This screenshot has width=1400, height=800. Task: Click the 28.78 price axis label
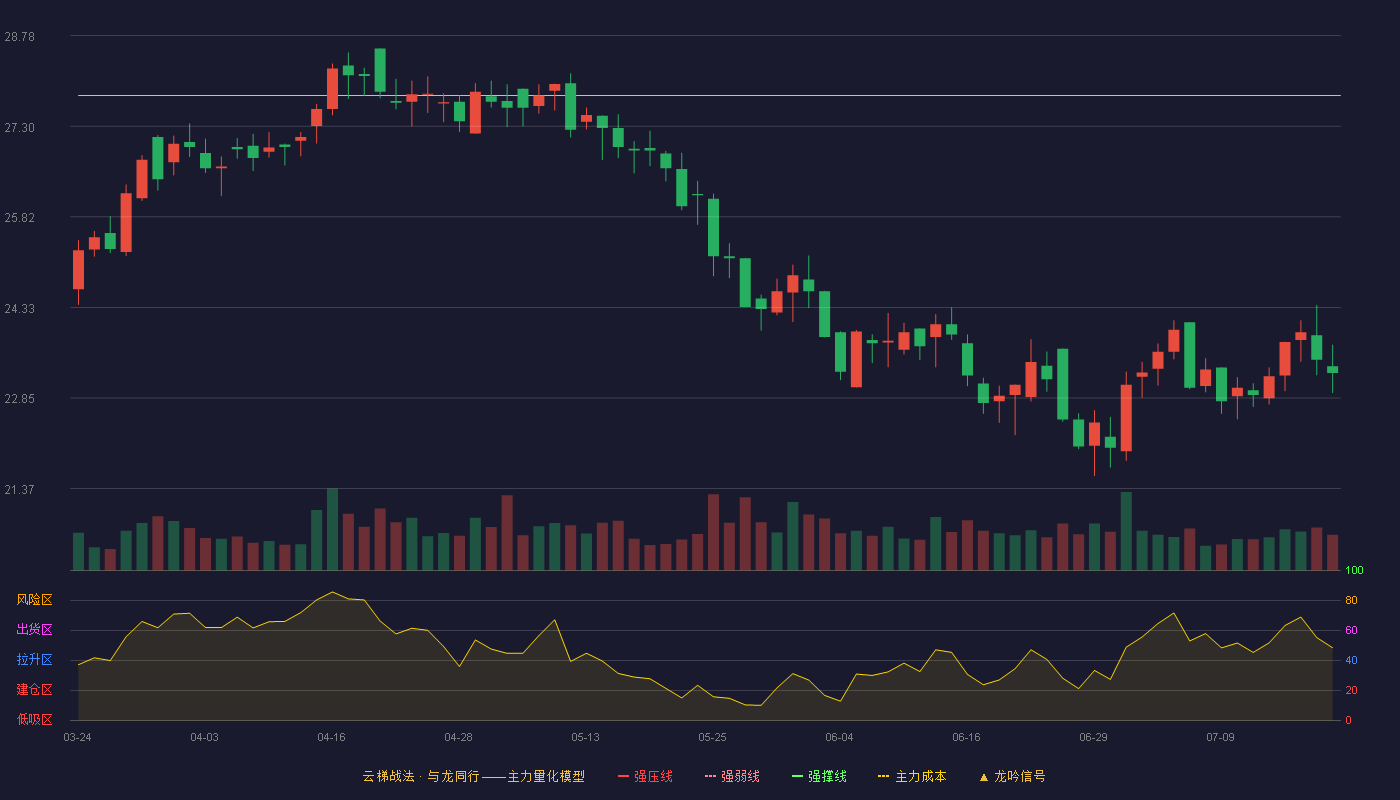tap(19, 36)
